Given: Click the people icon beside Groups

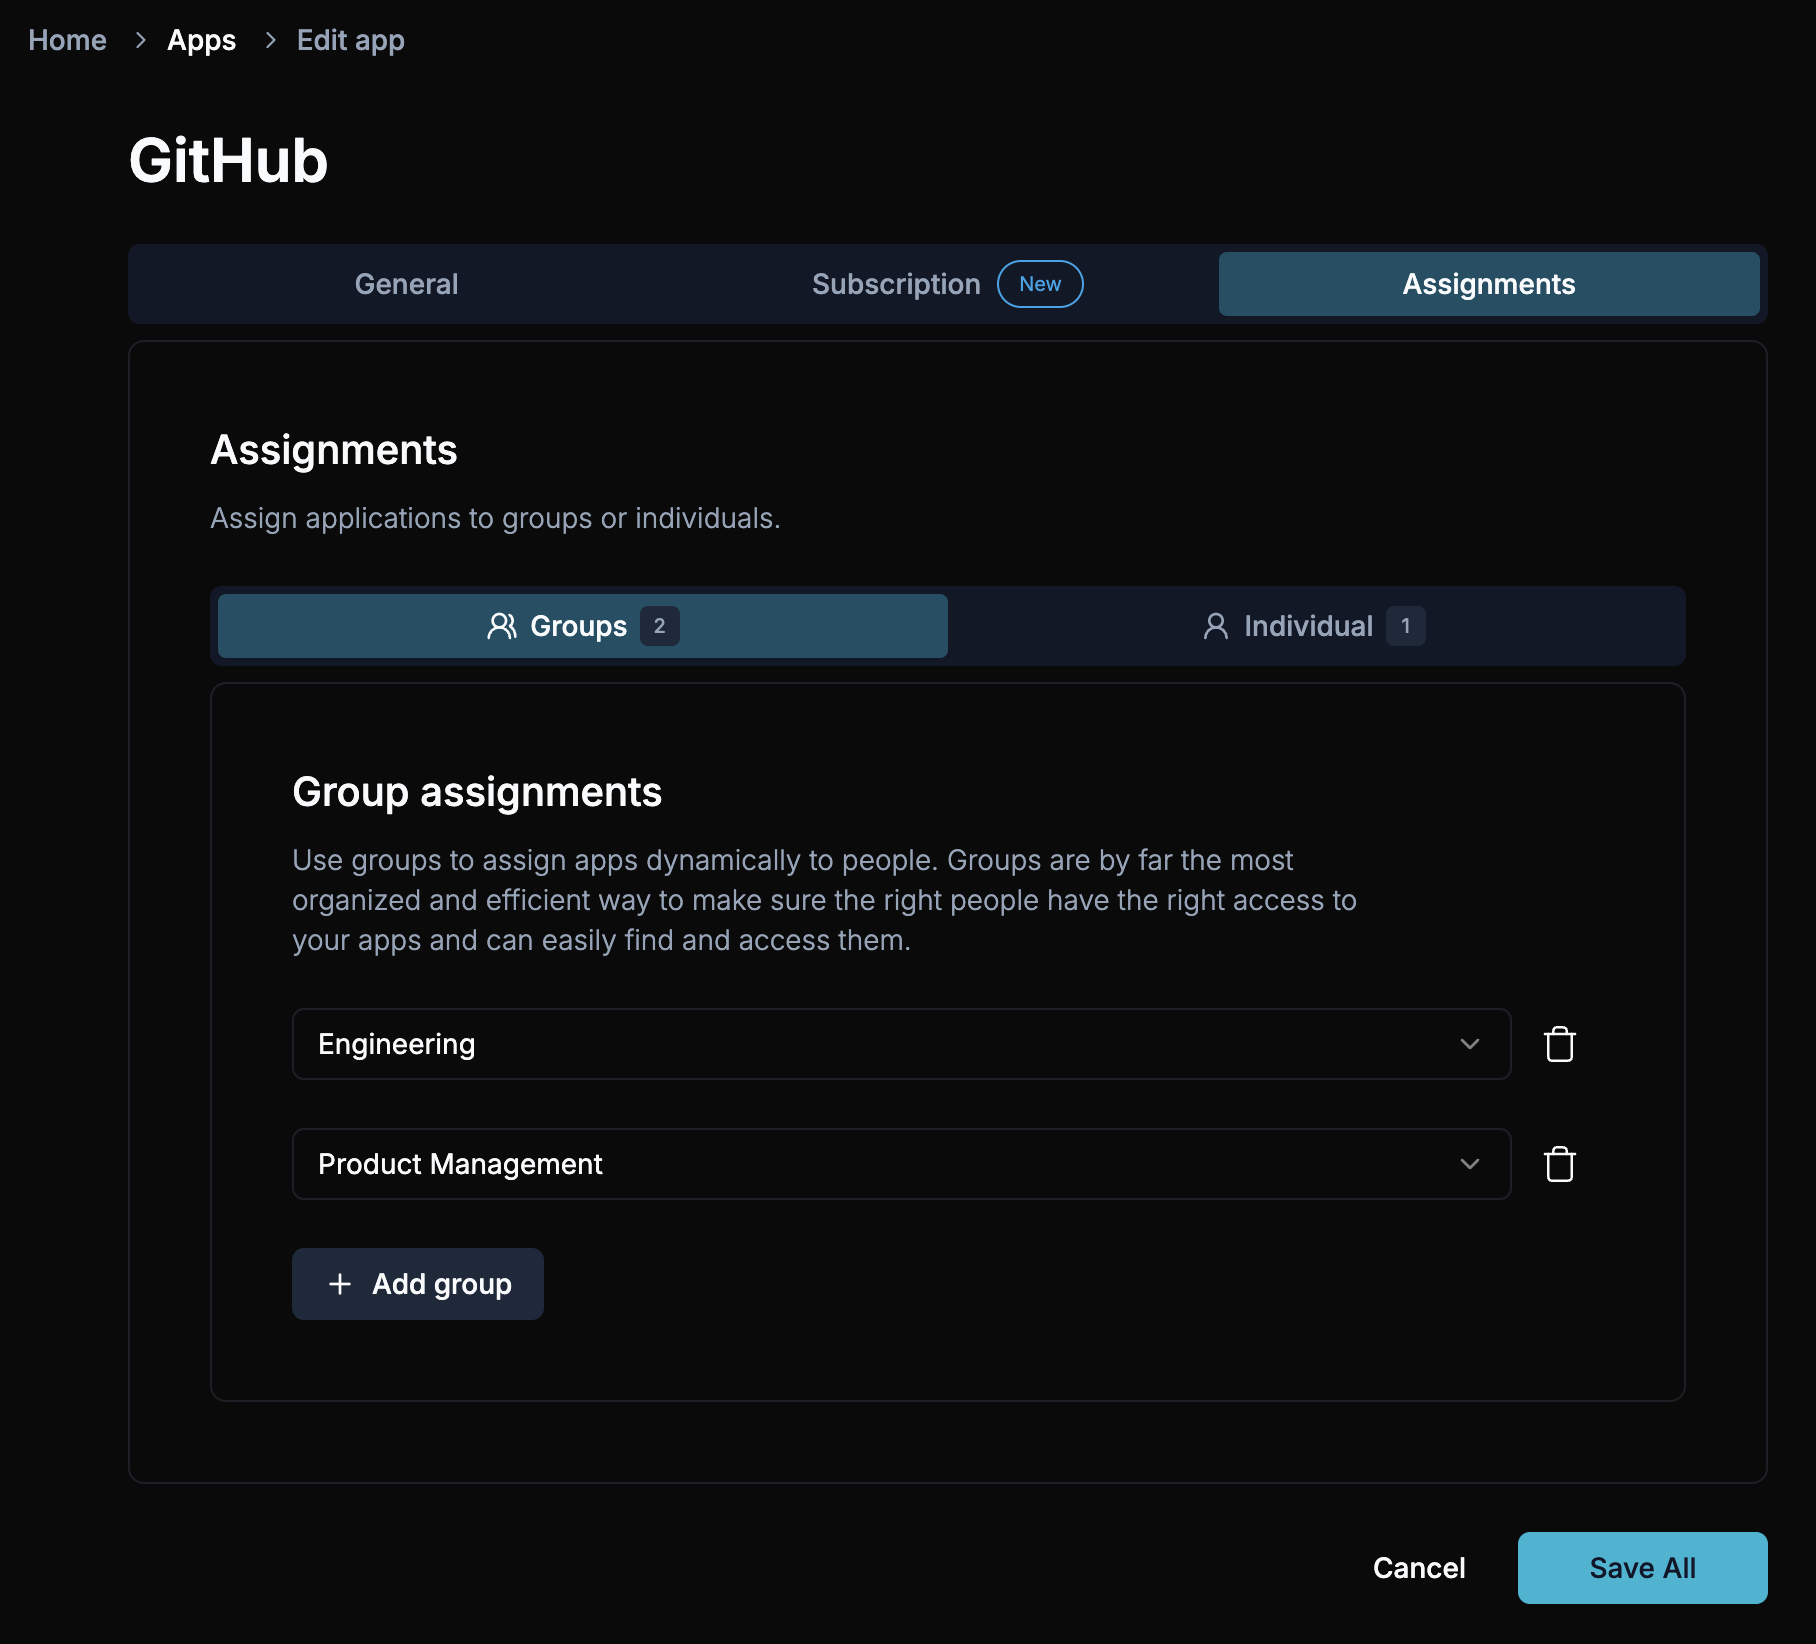Looking at the screenshot, I should [x=502, y=626].
